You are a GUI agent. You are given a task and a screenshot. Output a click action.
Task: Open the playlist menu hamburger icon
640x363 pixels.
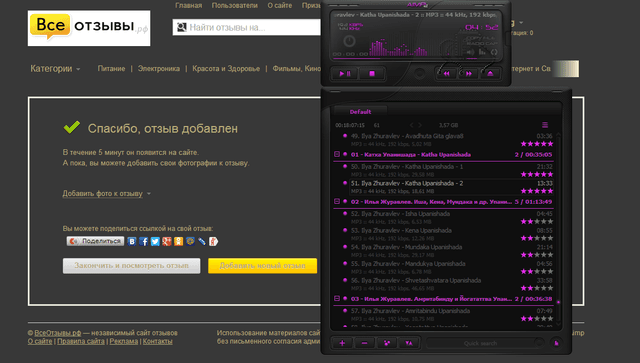[x=545, y=125]
